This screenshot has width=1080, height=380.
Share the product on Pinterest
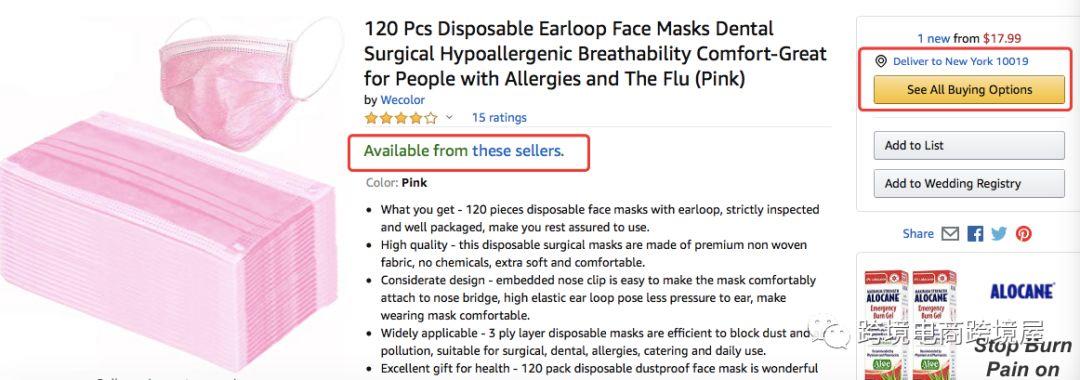1024,234
